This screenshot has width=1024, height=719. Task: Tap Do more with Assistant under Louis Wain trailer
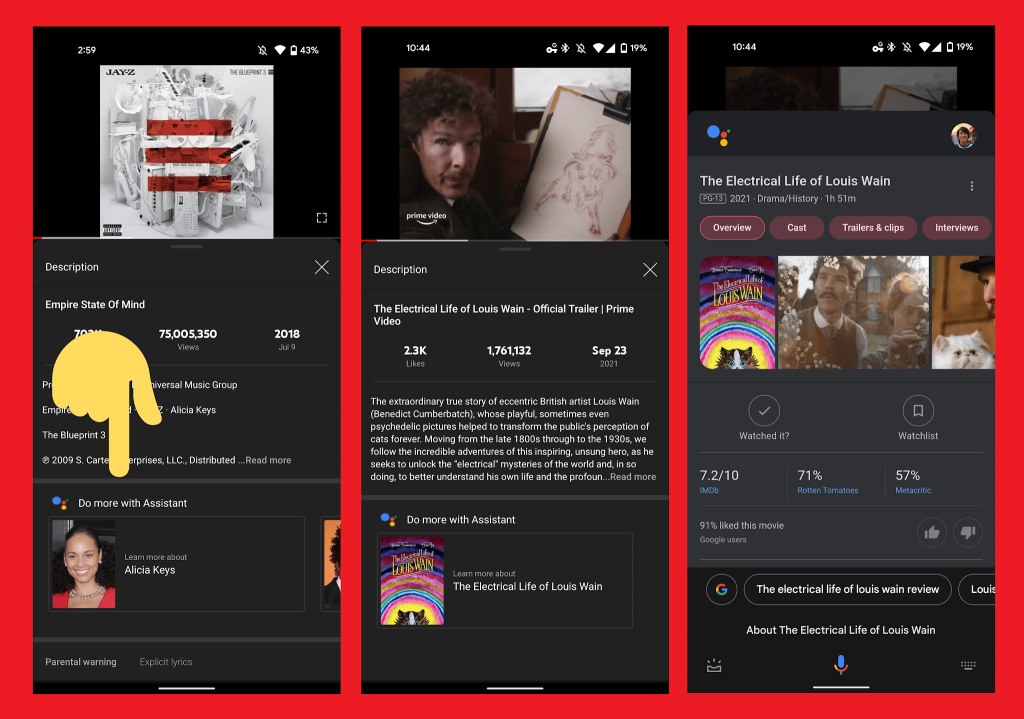(461, 520)
